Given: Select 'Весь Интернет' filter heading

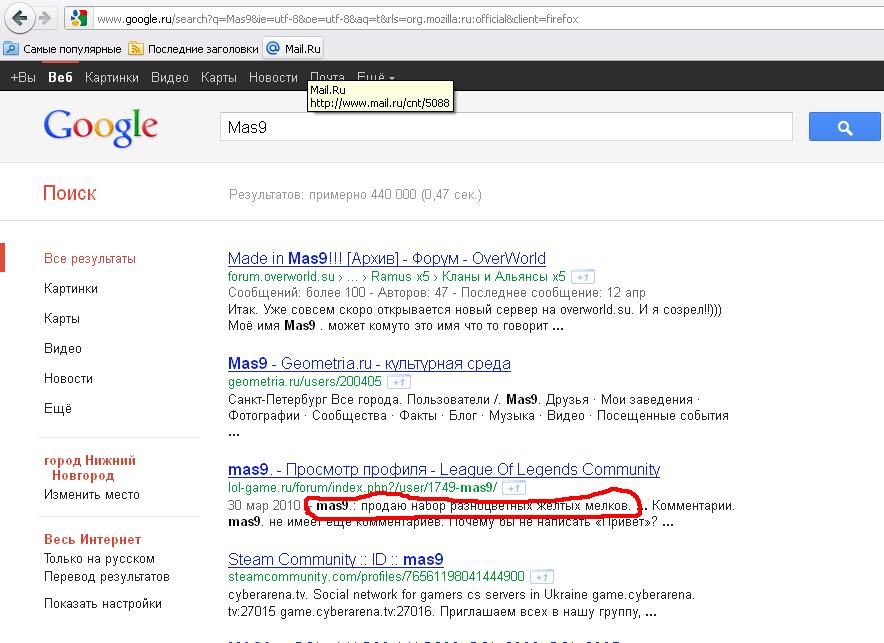Looking at the screenshot, I should point(92,539).
